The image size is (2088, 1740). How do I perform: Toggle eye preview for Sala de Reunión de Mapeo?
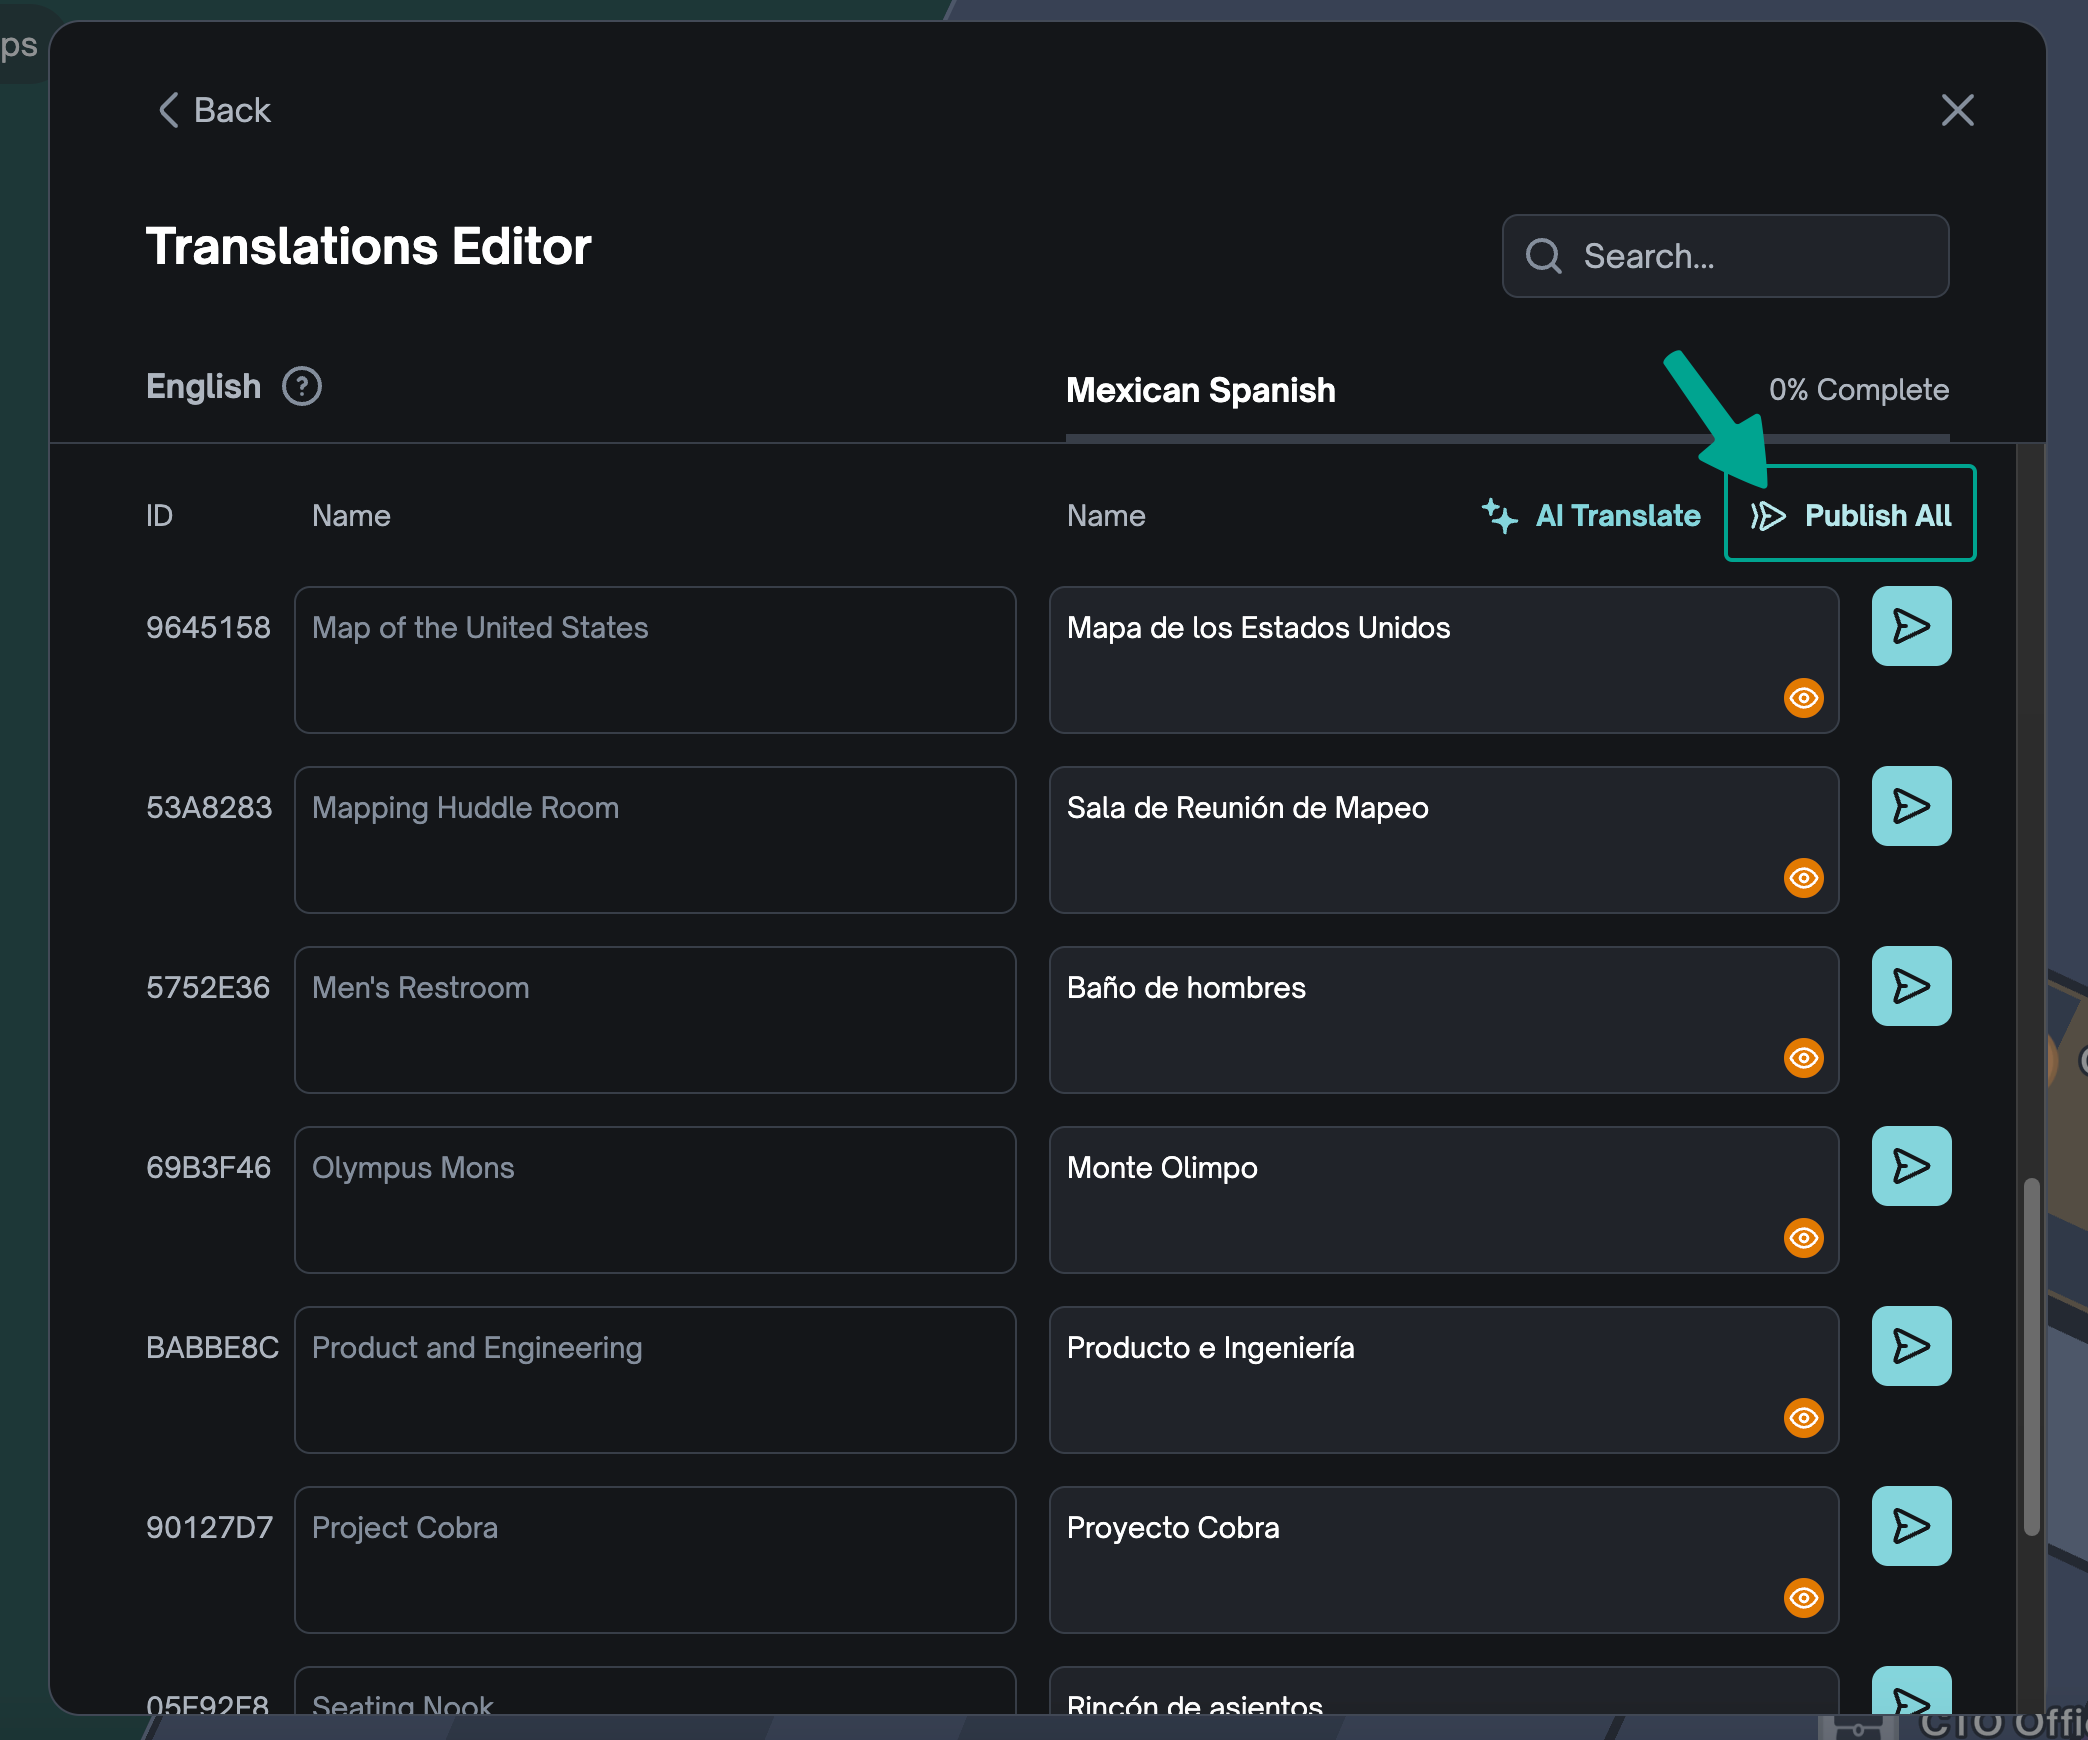click(1803, 878)
